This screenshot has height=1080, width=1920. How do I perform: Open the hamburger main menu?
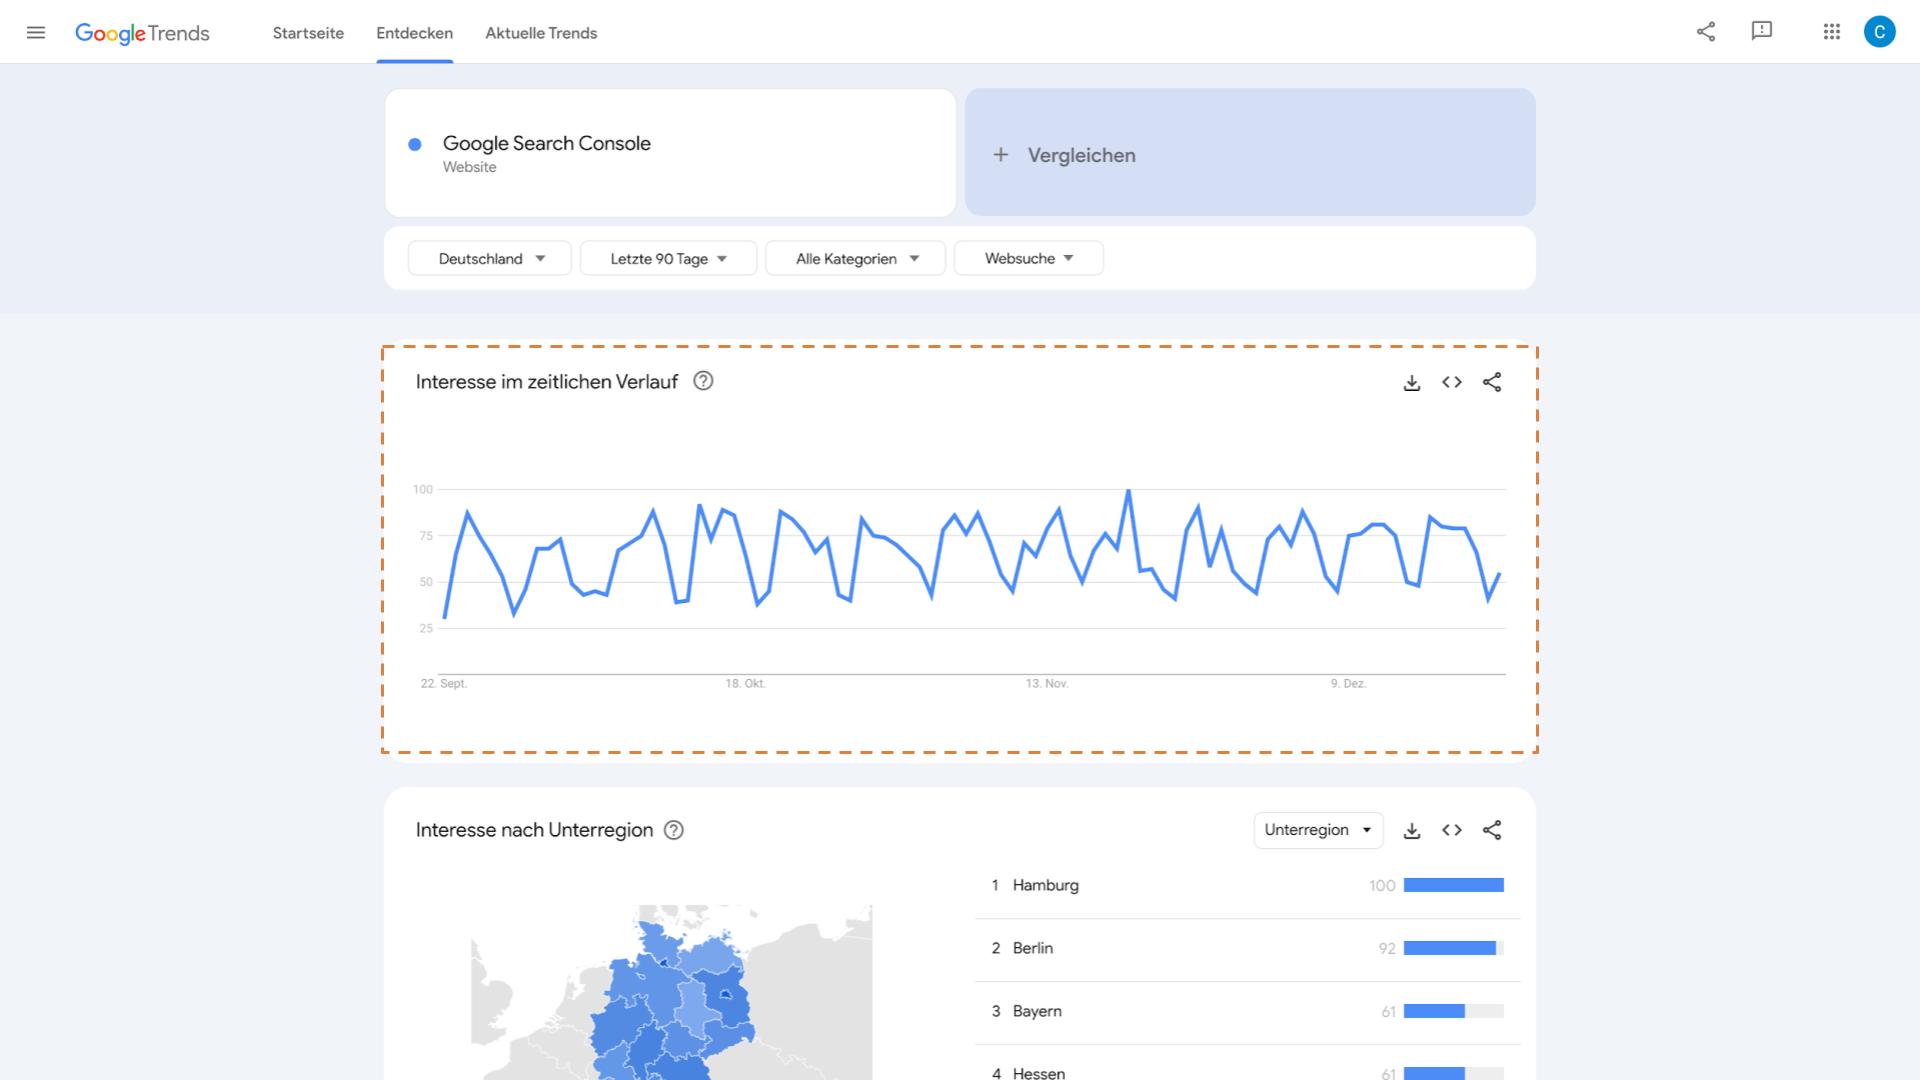click(x=36, y=33)
